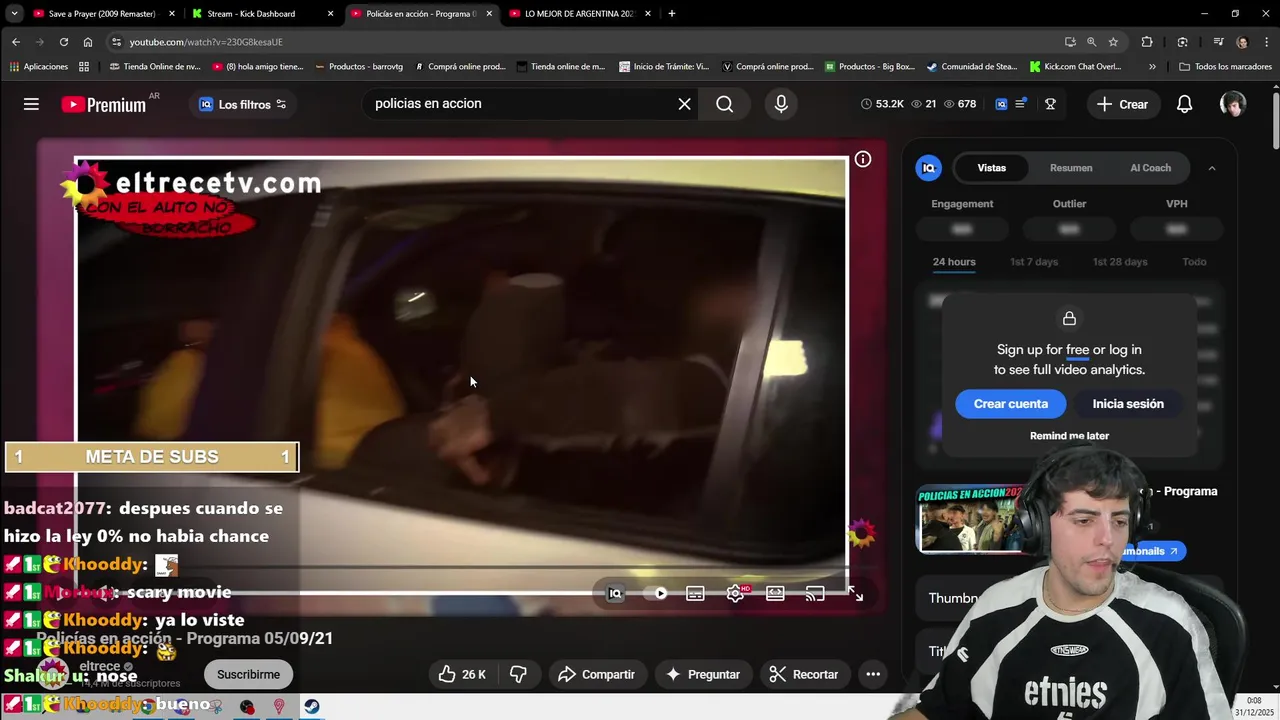Open Aplicaciones bookmarks shortcut
The image size is (1280, 720).
(39, 67)
